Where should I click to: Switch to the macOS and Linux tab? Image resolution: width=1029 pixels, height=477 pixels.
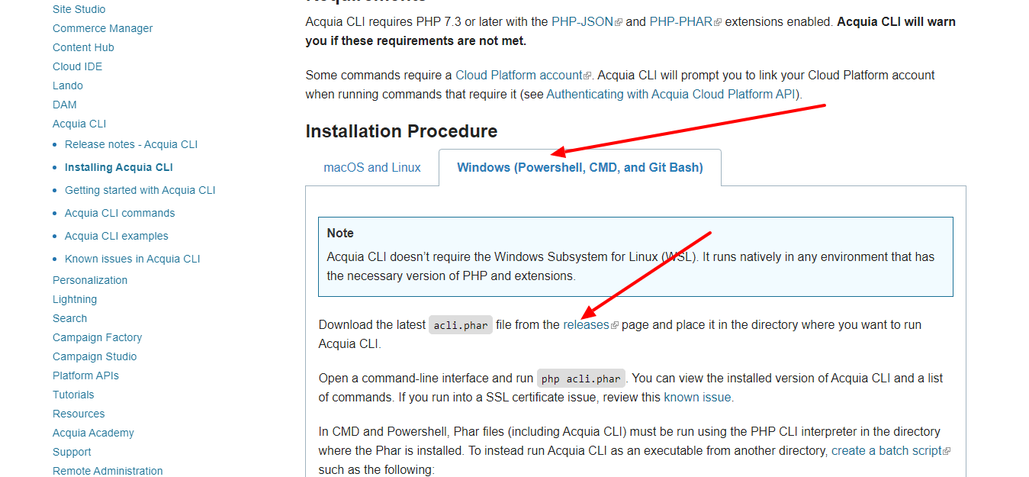(x=372, y=168)
